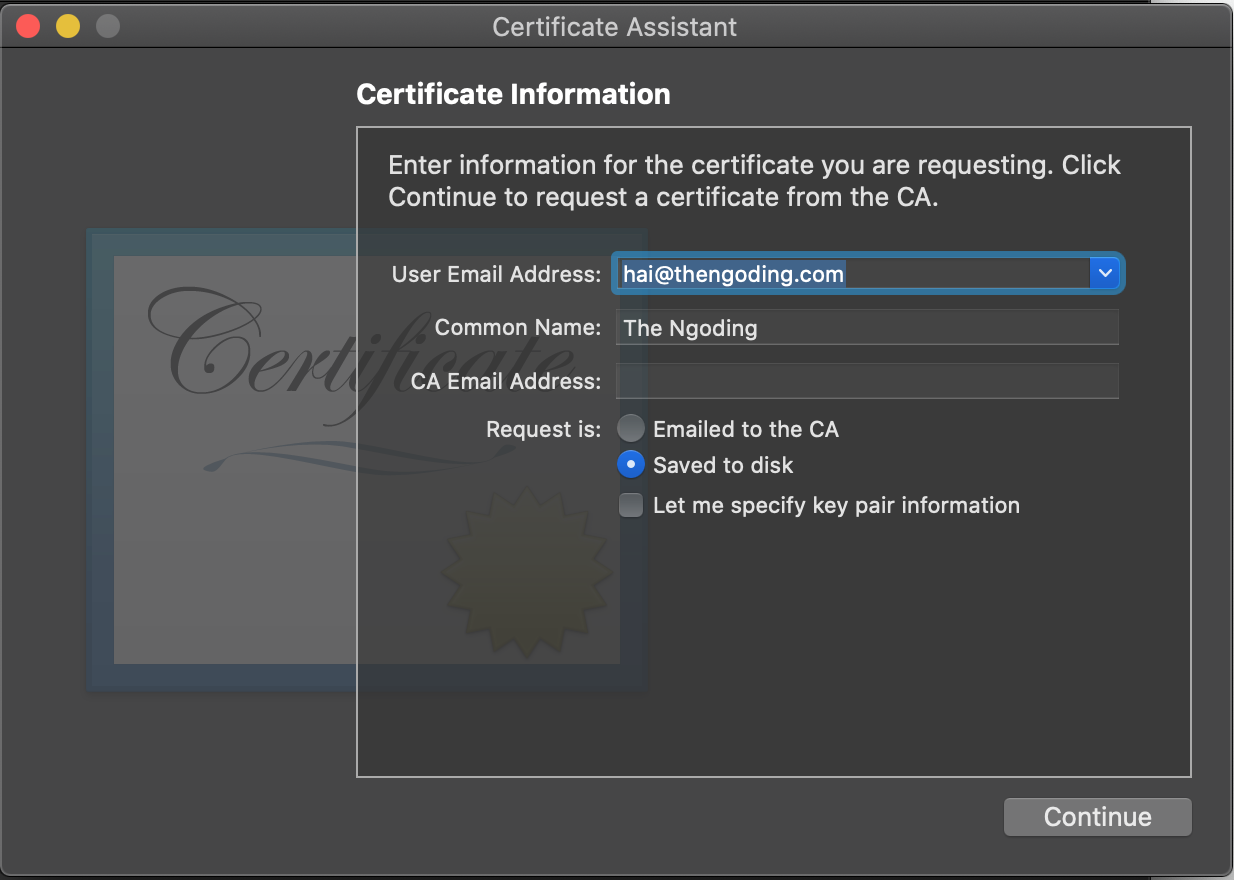Click the Continue button

1097,817
